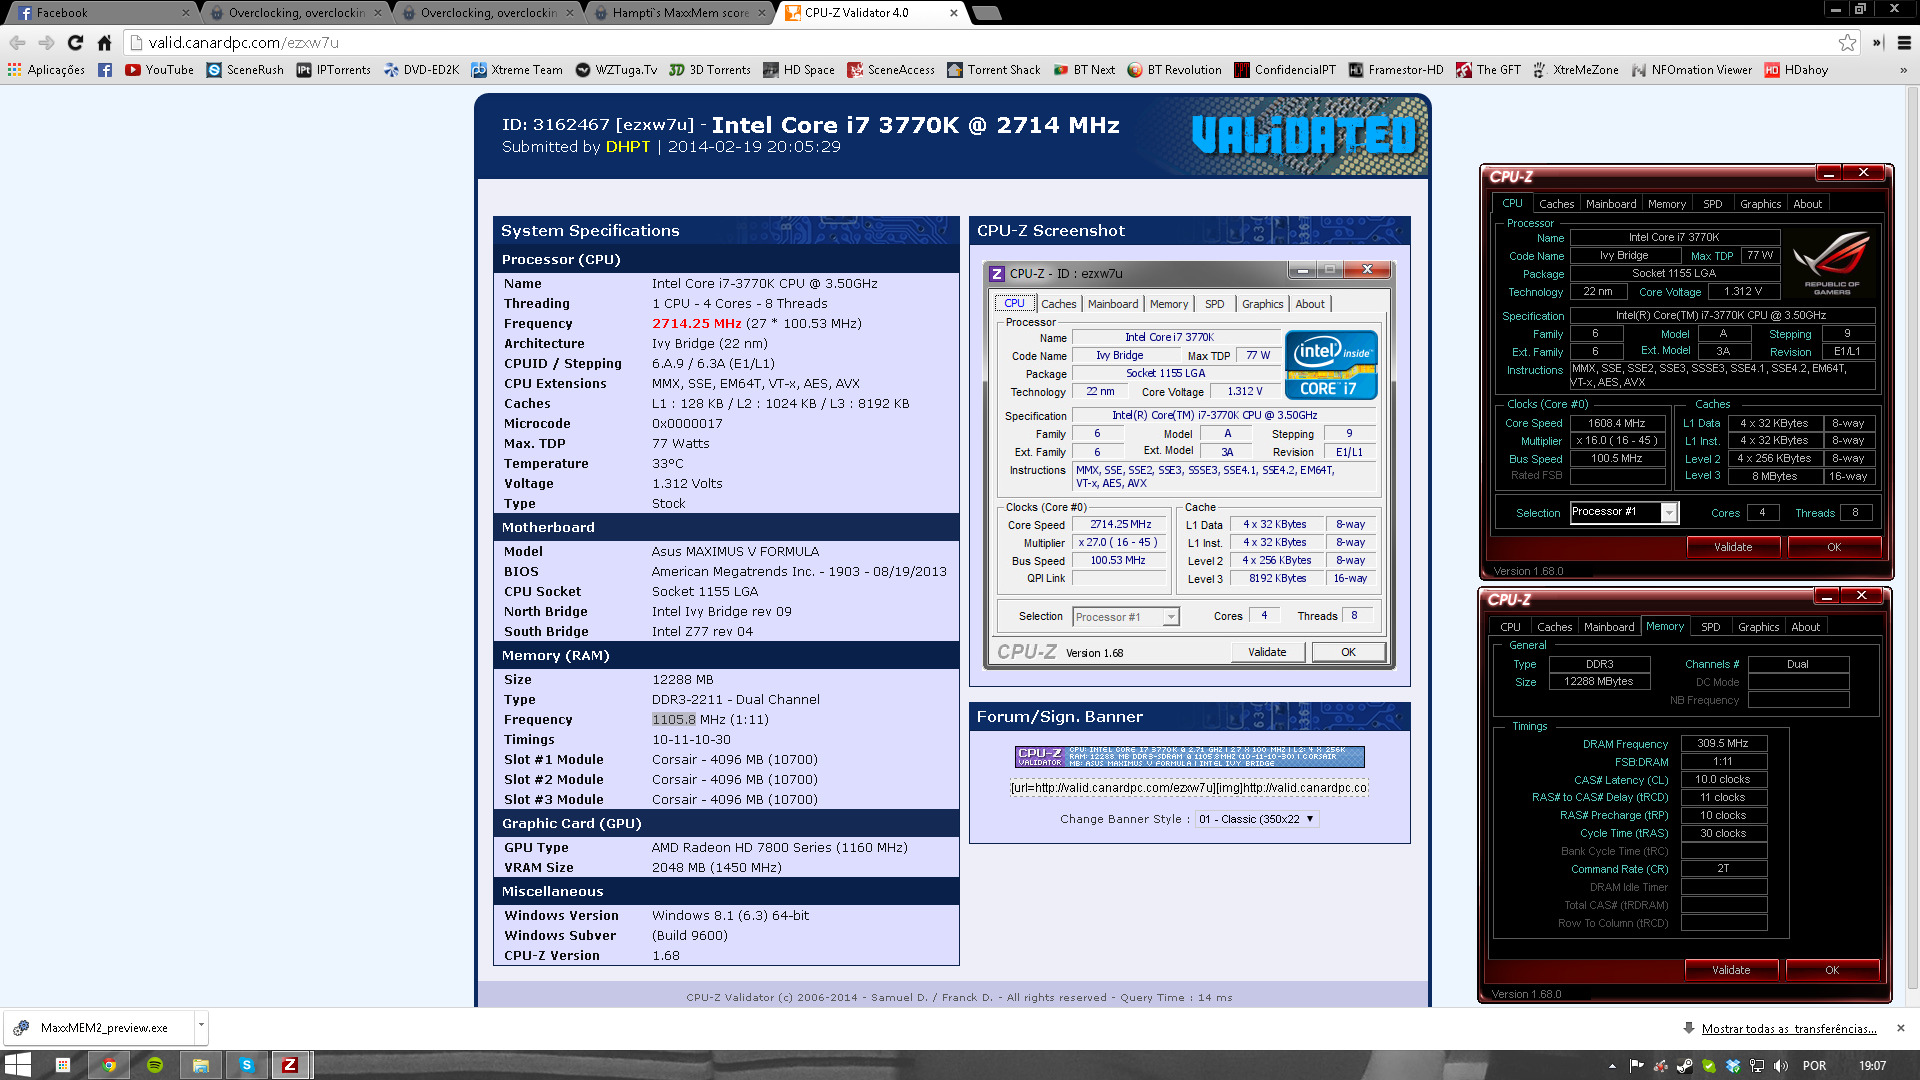Open the 3D Torrents bookmark
Screen dimensions: 1920x1080
pos(710,70)
